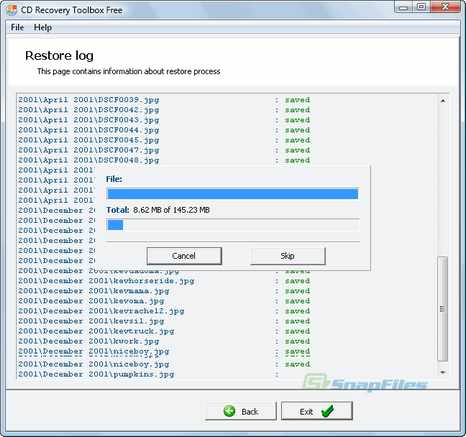Click the green checkmark icon on Exit
The image size is (466, 437).
tap(327, 411)
